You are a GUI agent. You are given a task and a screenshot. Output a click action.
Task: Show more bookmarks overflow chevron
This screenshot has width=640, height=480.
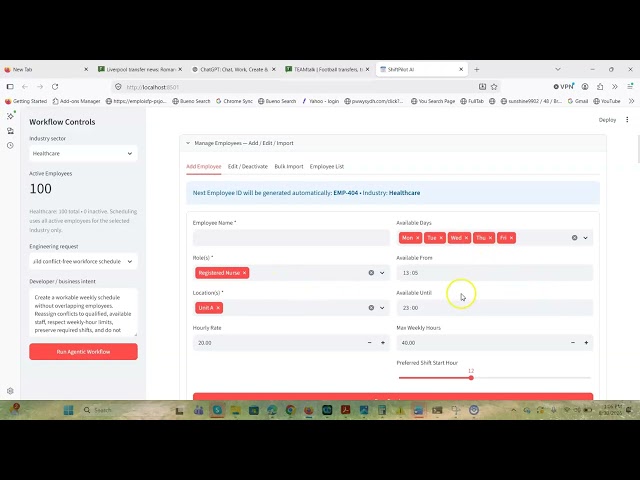(631, 101)
